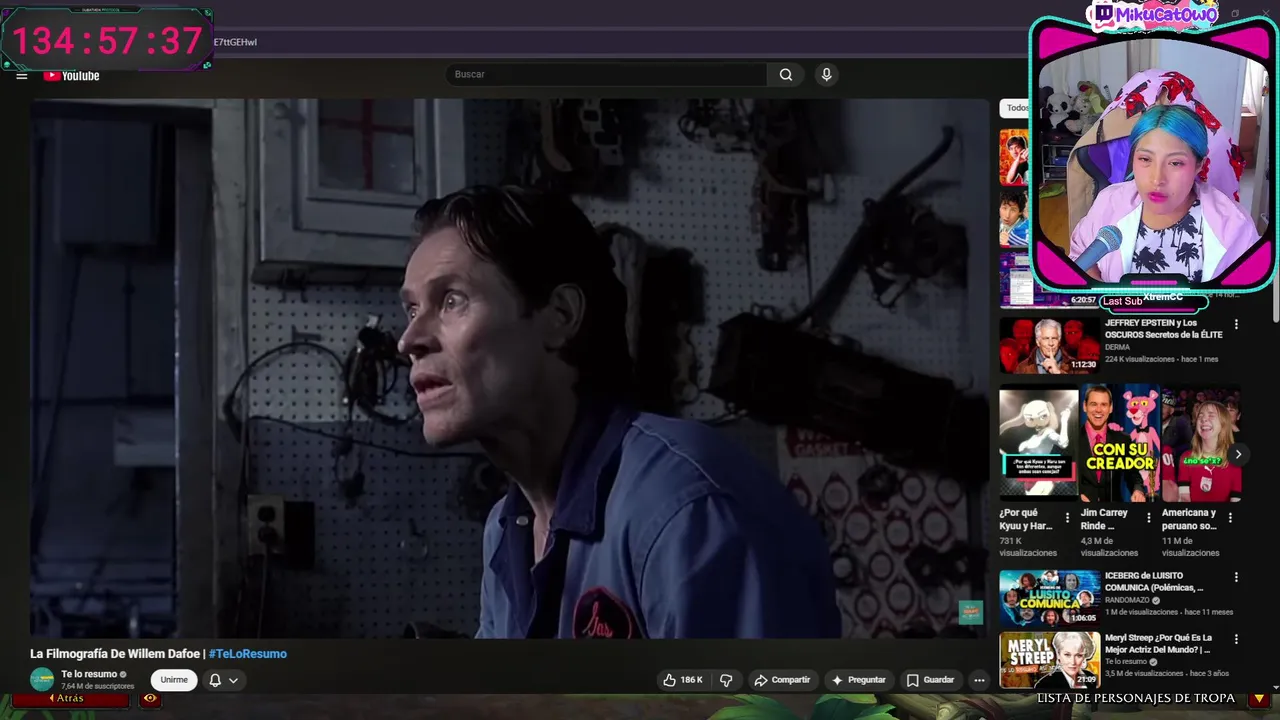Select the Todos filter chip
The image size is (1280, 720).
point(1016,108)
